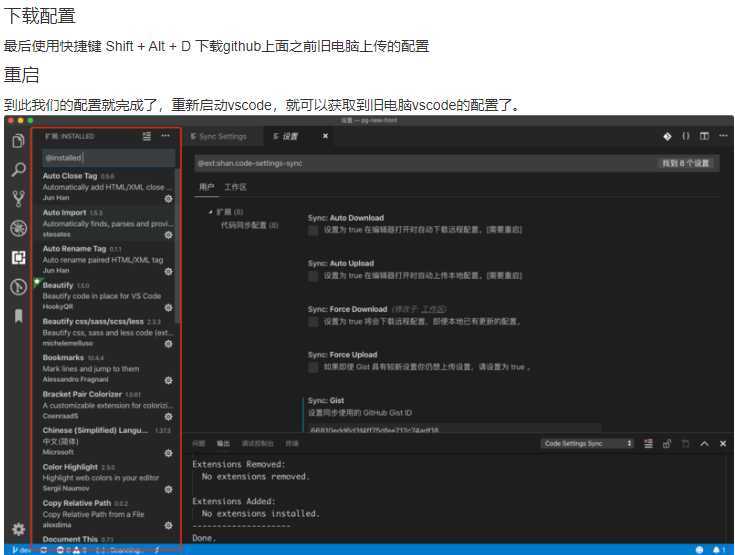Select the Document This extension
735x555 pixels.
[108, 539]
